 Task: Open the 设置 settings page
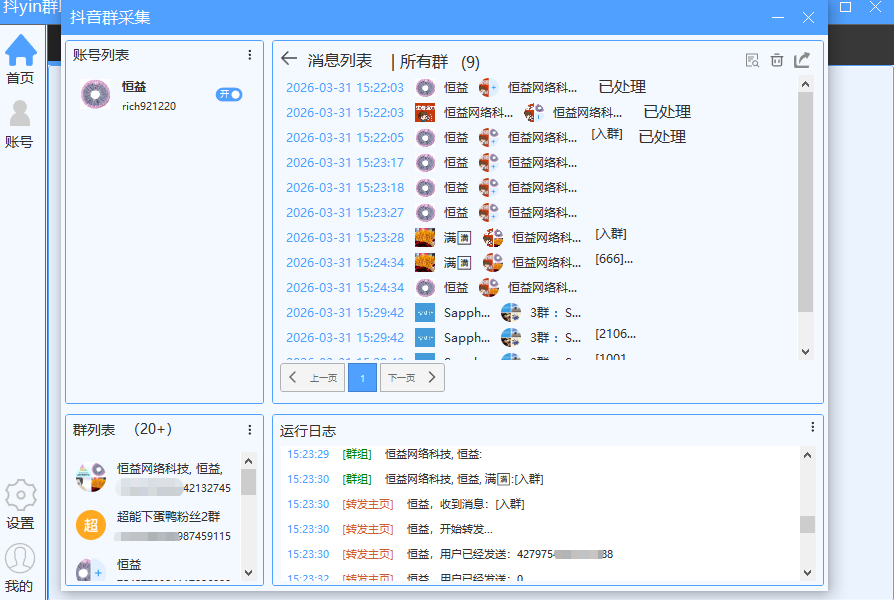22,500
